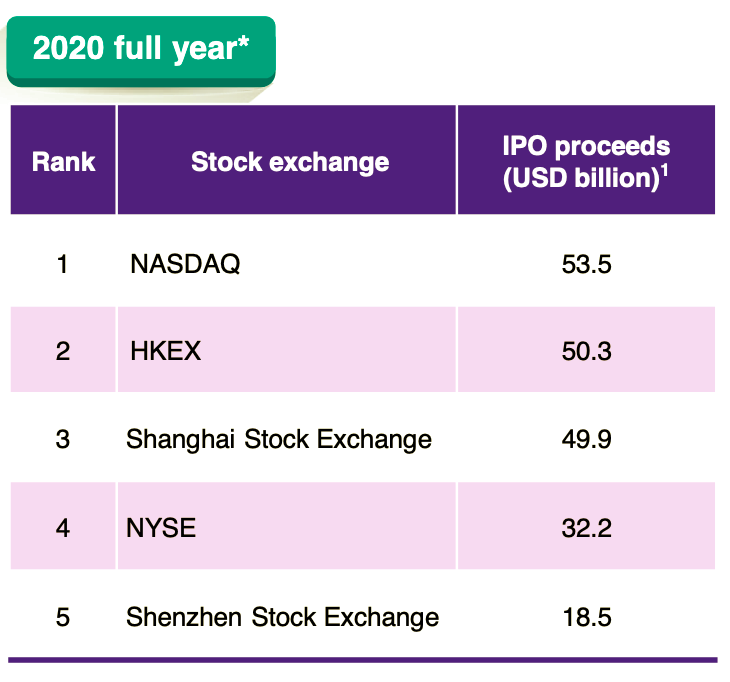730x682 pixels.
Task: Select the Rank column header
Action: pos(63,160)
